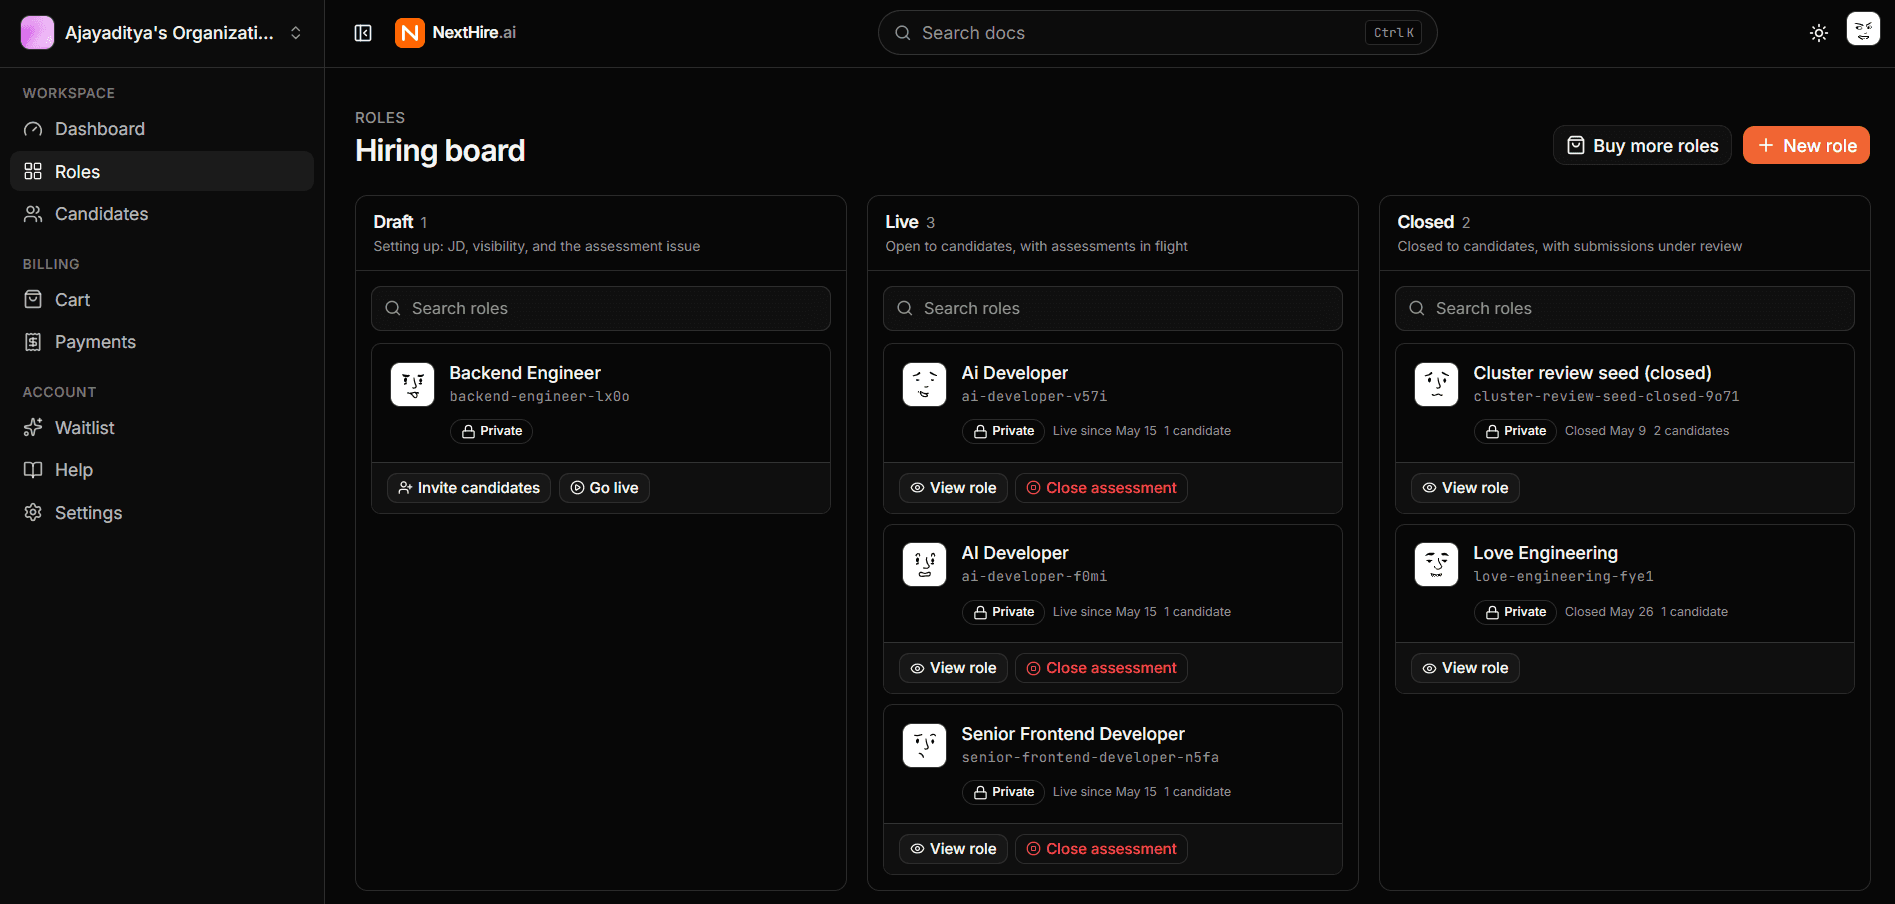The image size is (1895, 904).
Task: Click avatar of ai-developer-f0mi role
Action: tap(924, 565)
